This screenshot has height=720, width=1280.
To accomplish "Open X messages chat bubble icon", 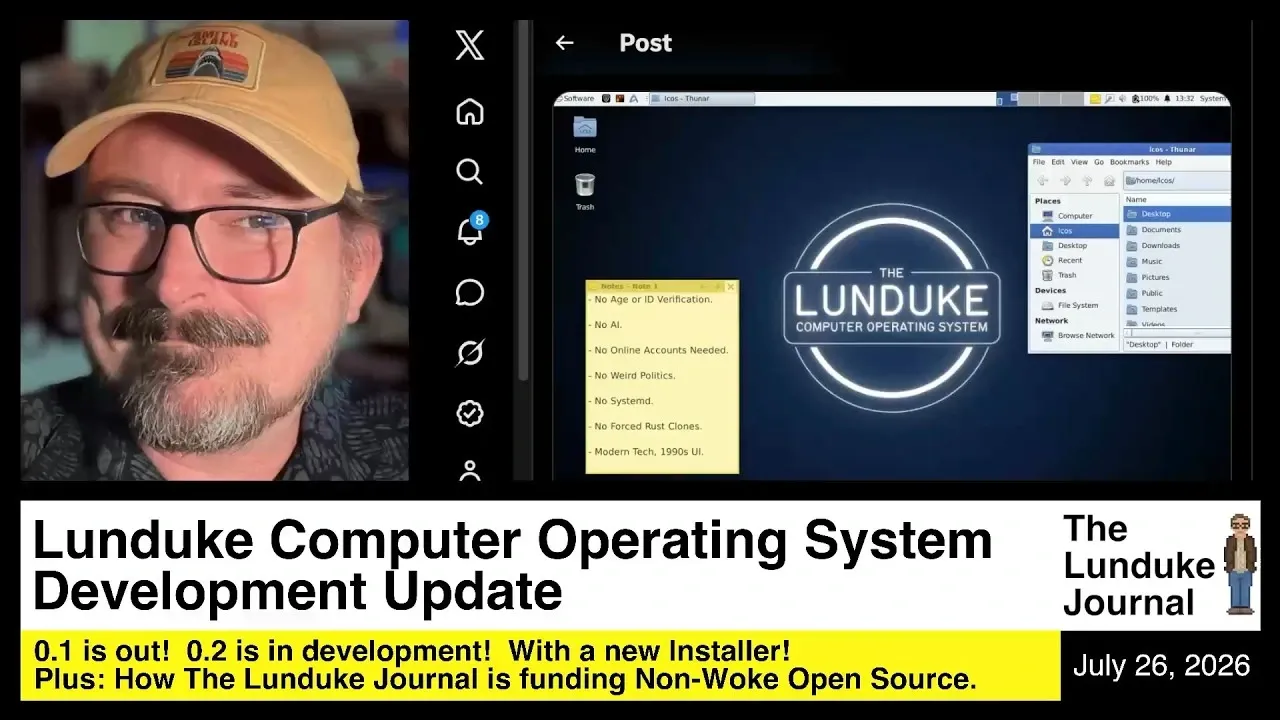I will [x=470, y=292].
